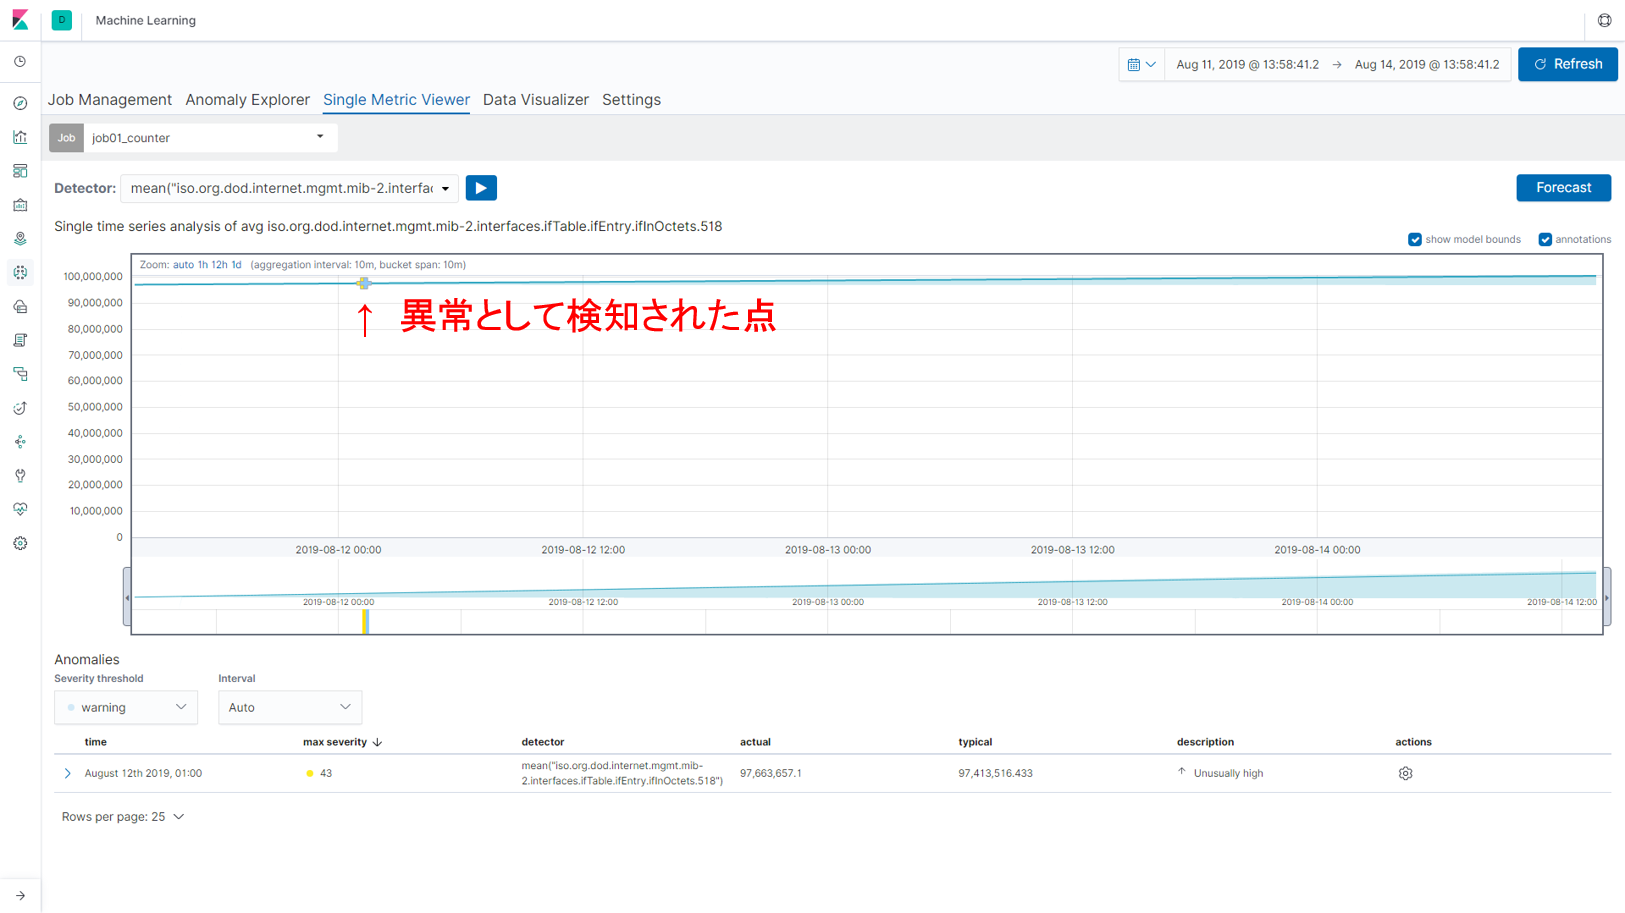Edit end date Aug 14, 2019
The height and width of the screenshot is (913, 1625).
click(1427, 64)
